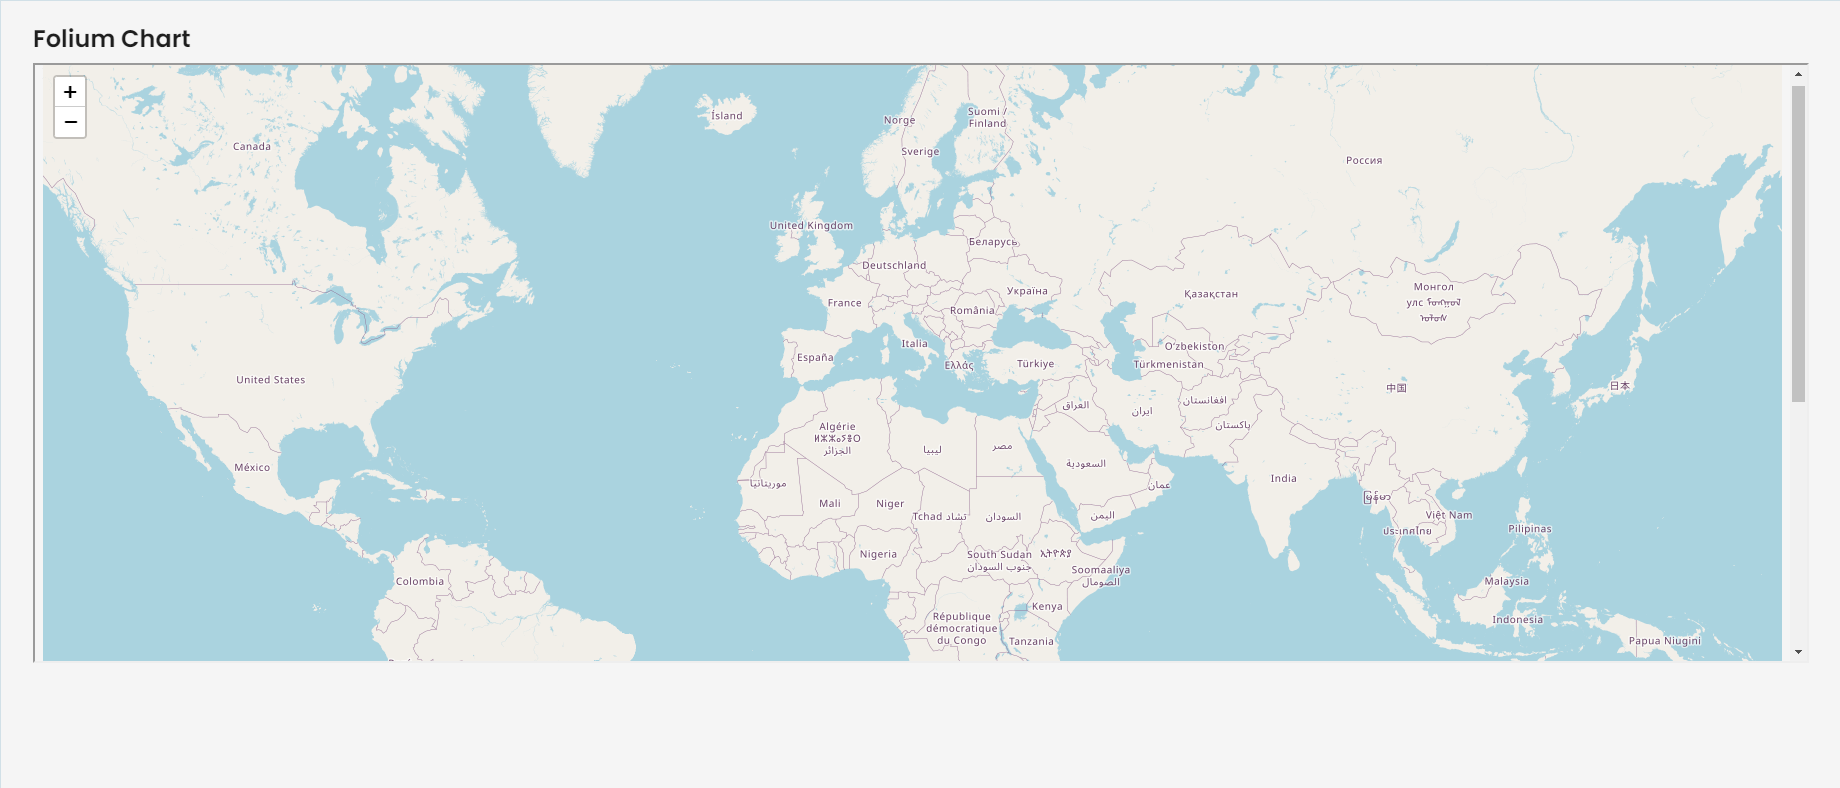Click the Беларусь label
This screenshot has width=1840, height=788.
click(x=993, y=242)
